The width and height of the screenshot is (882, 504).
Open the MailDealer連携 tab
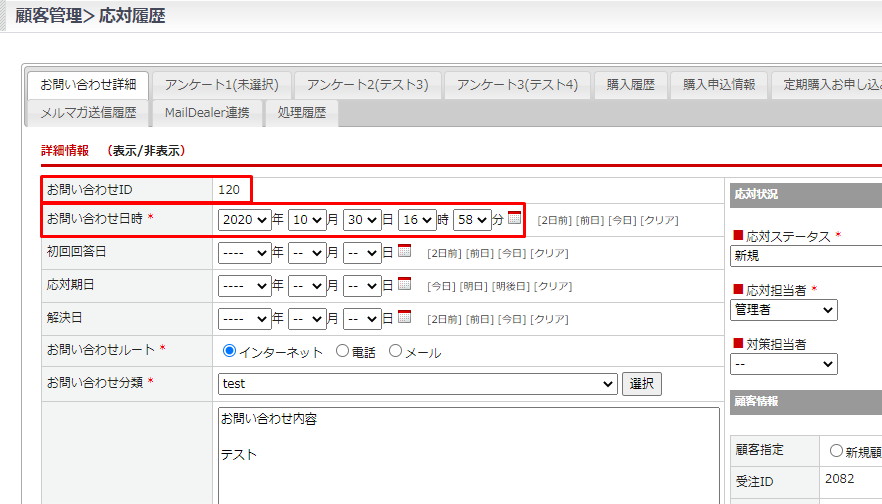pyautogui.click(x=207, y=113)
